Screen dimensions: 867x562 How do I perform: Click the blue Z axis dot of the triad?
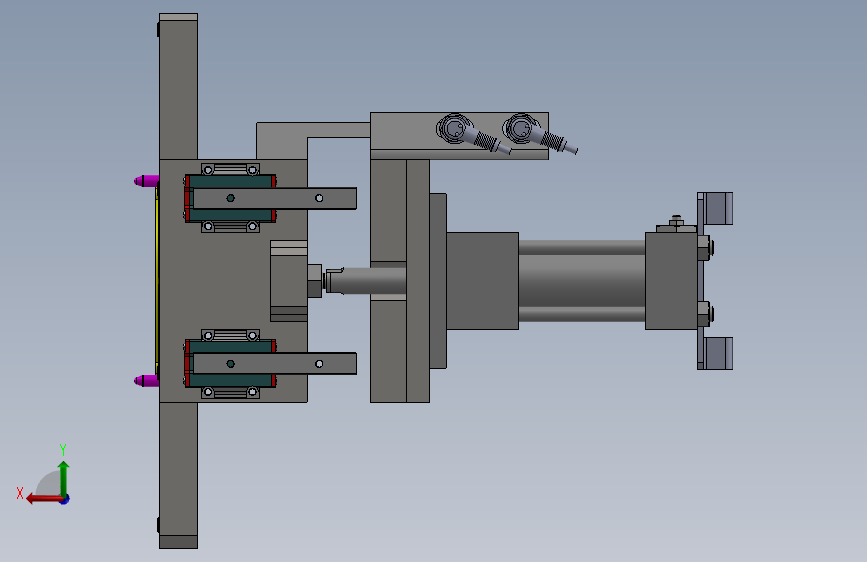[65, 500]
